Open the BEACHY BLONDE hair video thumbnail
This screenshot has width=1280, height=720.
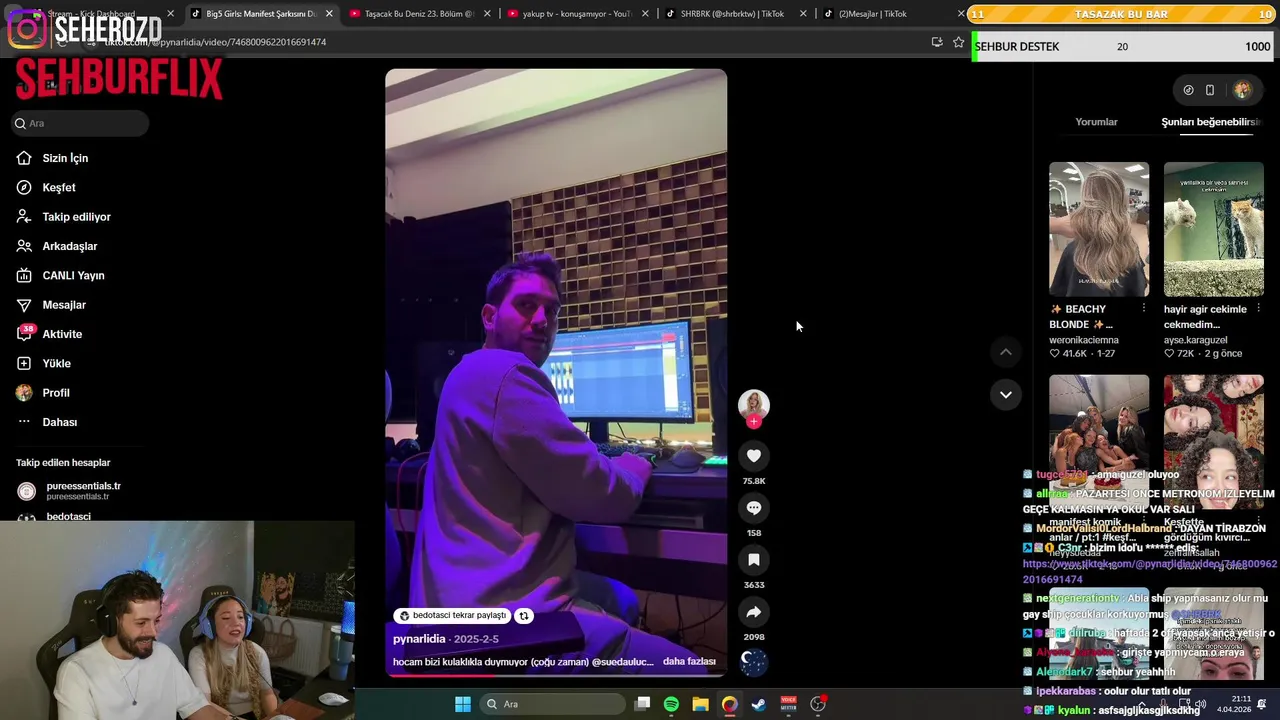[1099, 229]
